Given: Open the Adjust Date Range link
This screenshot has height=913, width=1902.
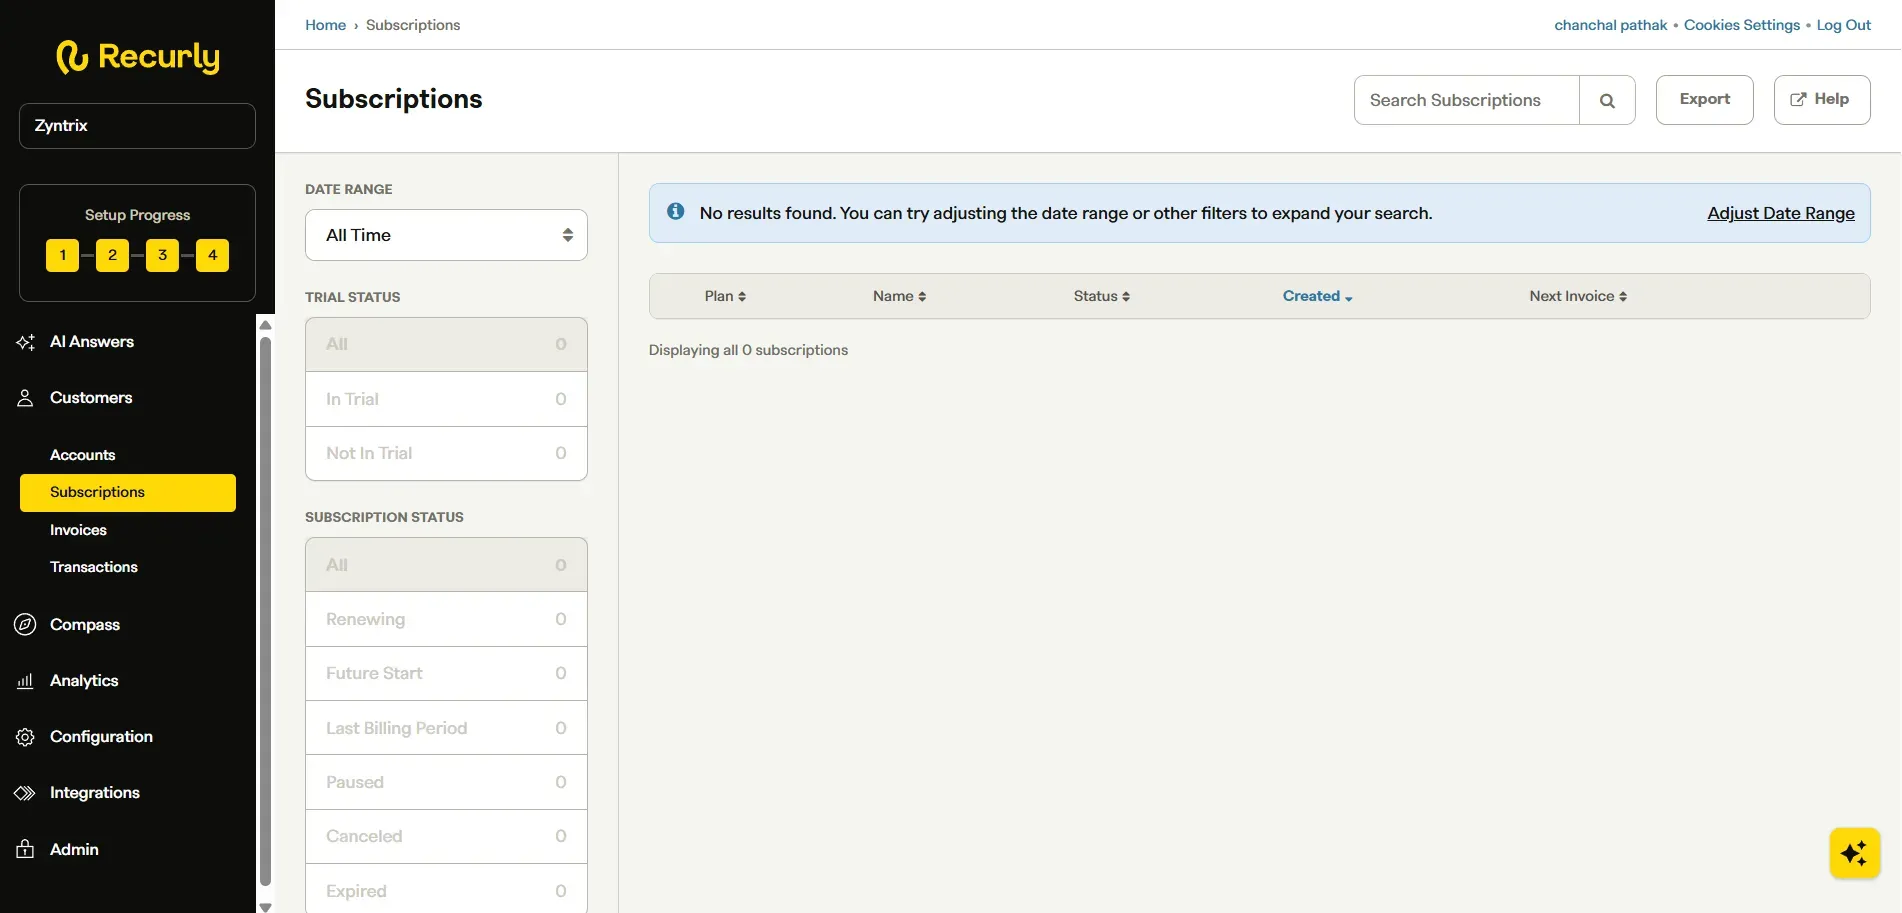Looking at the screenshot, I should point(1780,212).
